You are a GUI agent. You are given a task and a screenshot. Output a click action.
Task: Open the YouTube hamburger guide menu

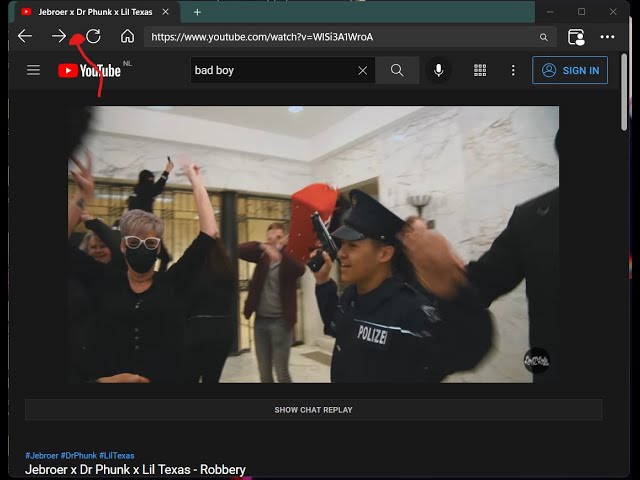[33, 70]
